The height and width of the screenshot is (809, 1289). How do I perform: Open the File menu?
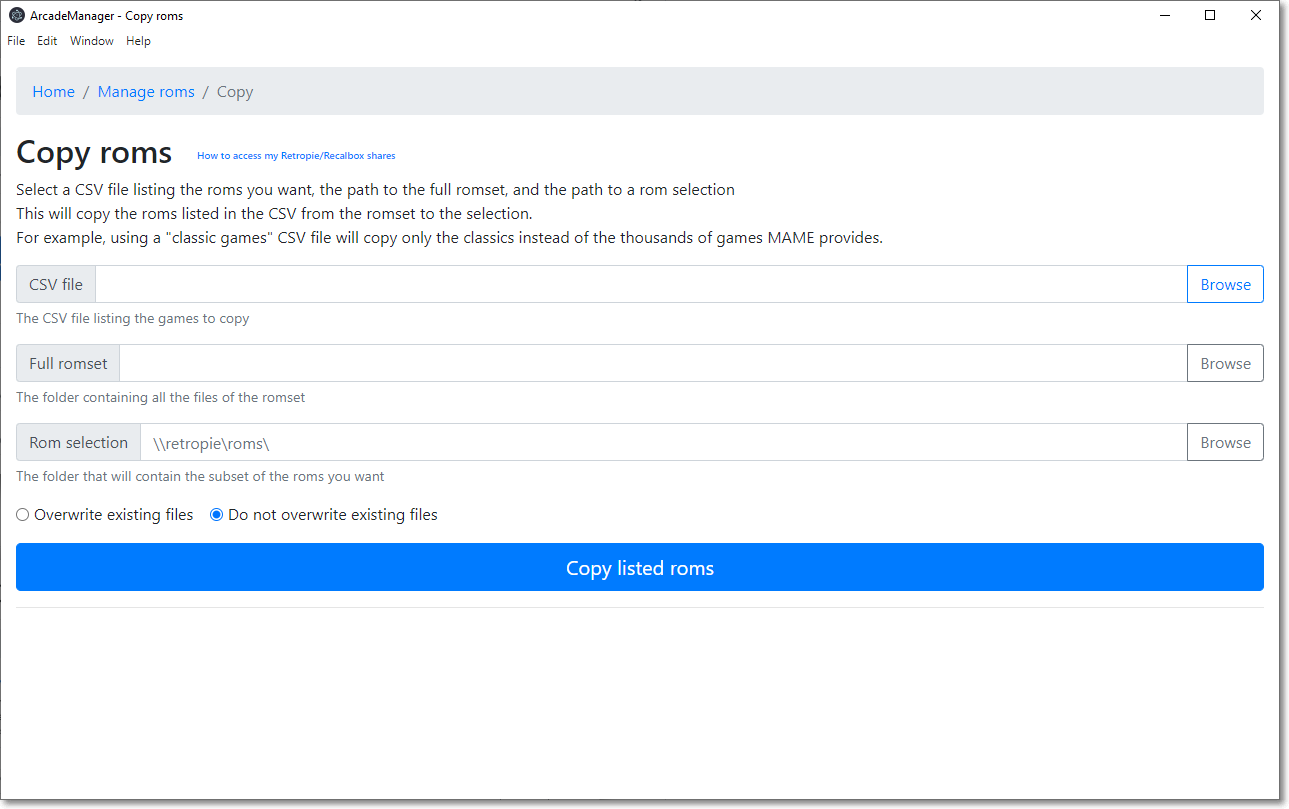(16, 41)
